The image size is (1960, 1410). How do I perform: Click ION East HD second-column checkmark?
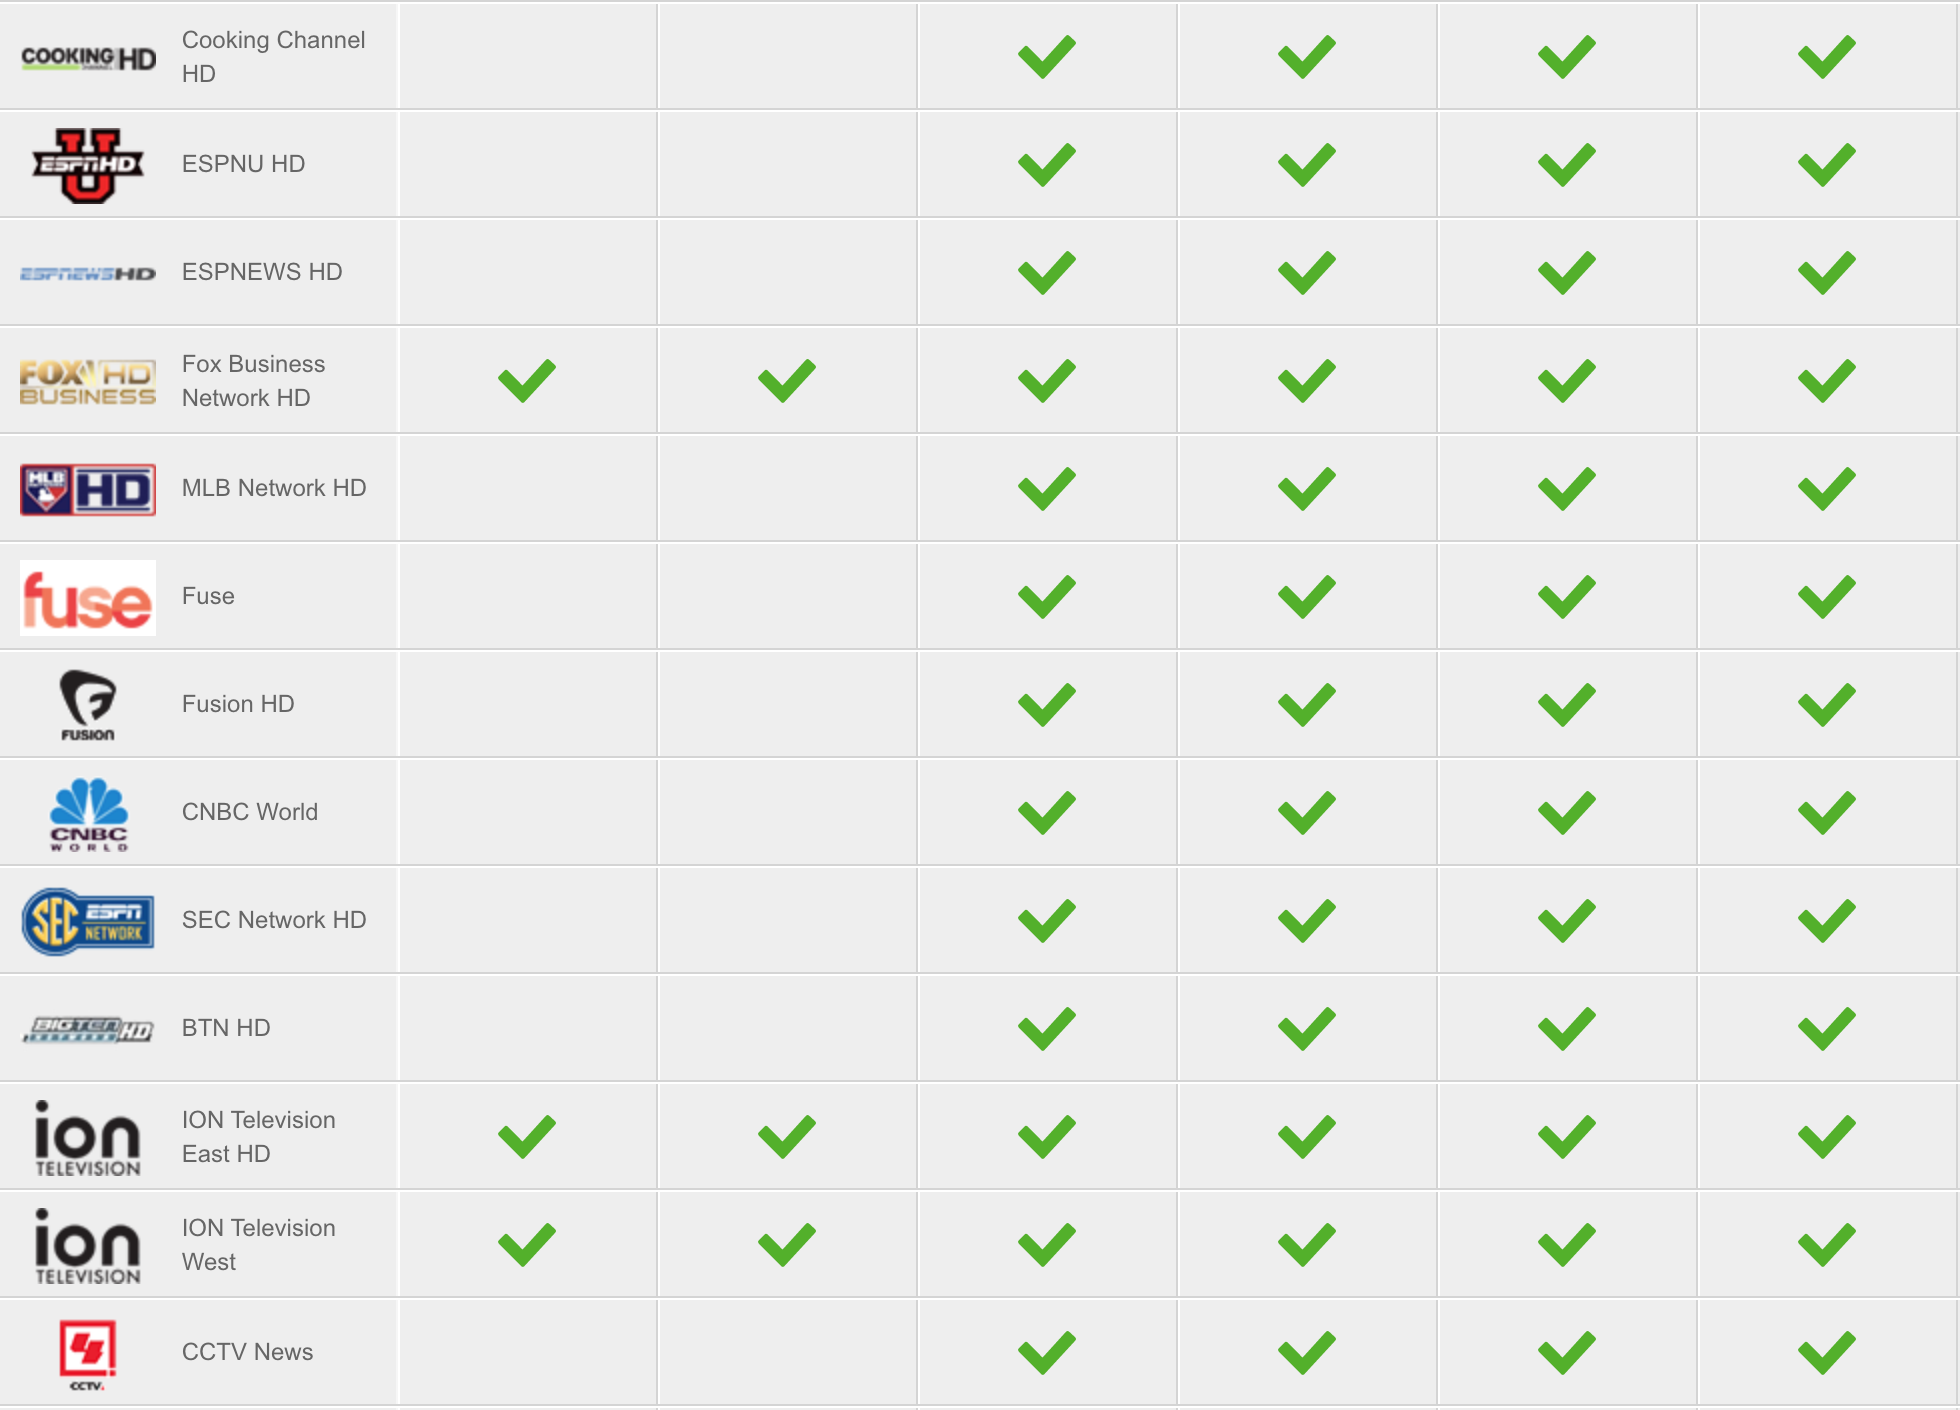(x=787, y=1137)
